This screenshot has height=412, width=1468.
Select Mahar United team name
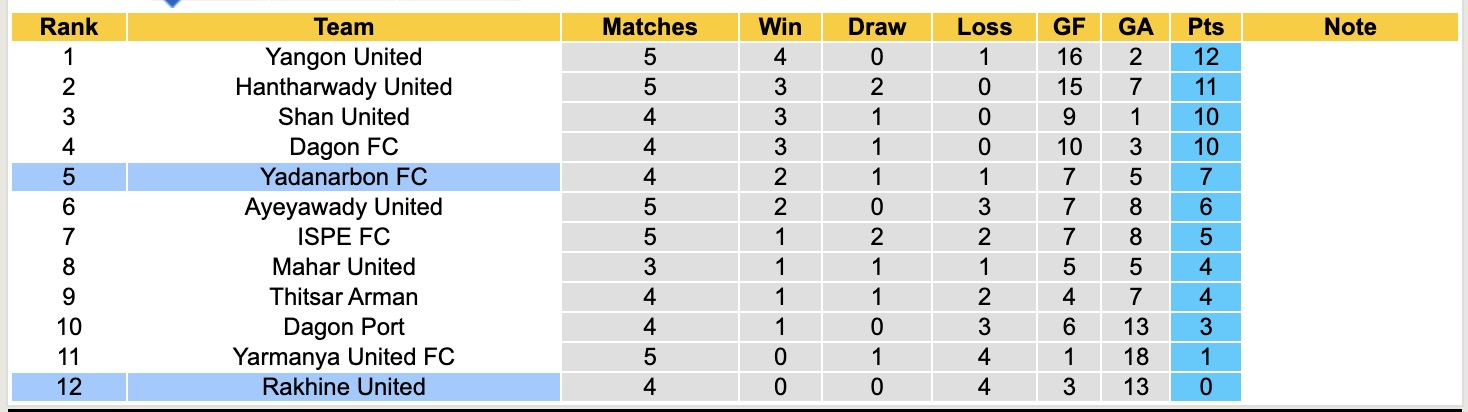(x=343, y=267)
